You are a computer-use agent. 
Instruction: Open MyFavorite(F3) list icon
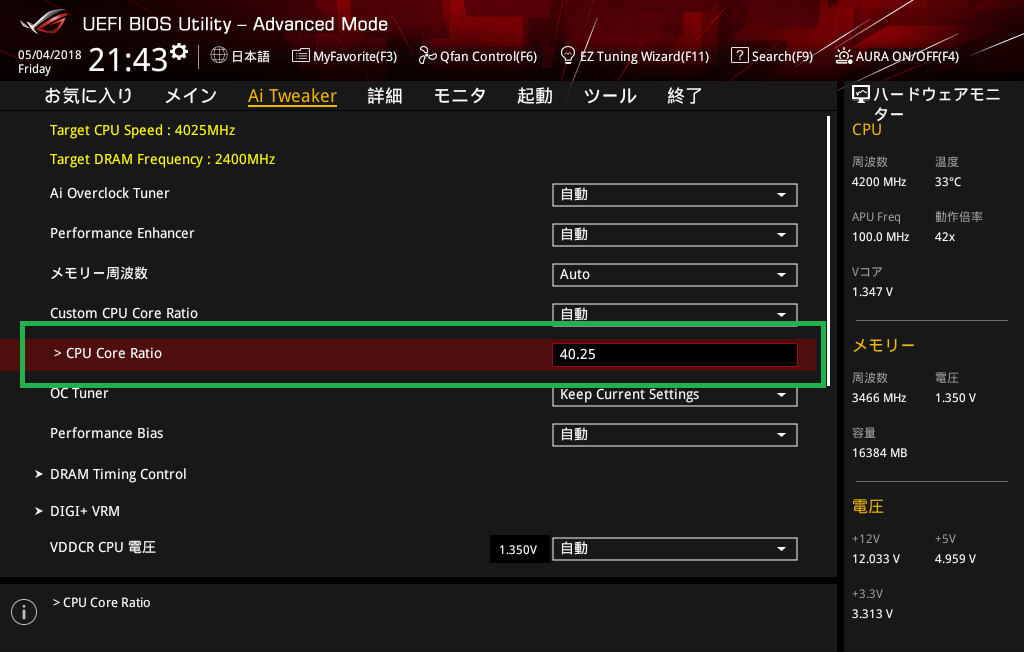click(300, 56)
